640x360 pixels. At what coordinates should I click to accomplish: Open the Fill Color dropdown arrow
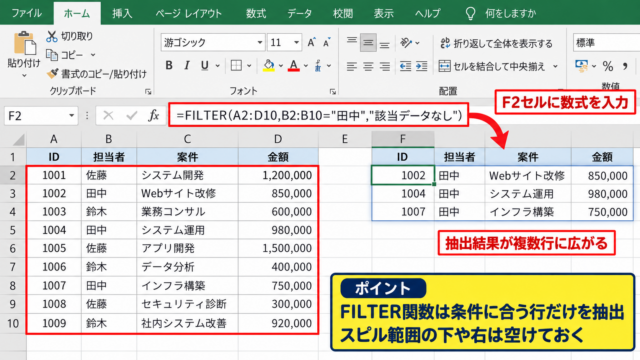point(281,66)
